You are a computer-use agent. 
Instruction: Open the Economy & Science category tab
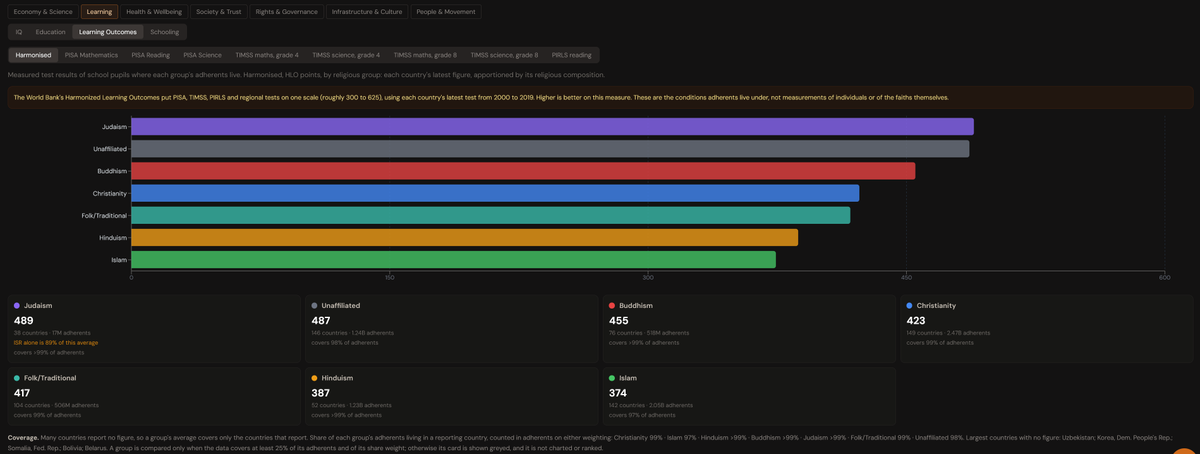point(43,12)
